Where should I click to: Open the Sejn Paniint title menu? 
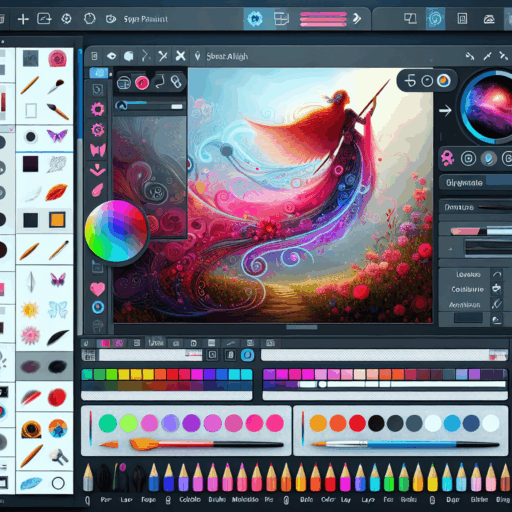pos(146,19)
